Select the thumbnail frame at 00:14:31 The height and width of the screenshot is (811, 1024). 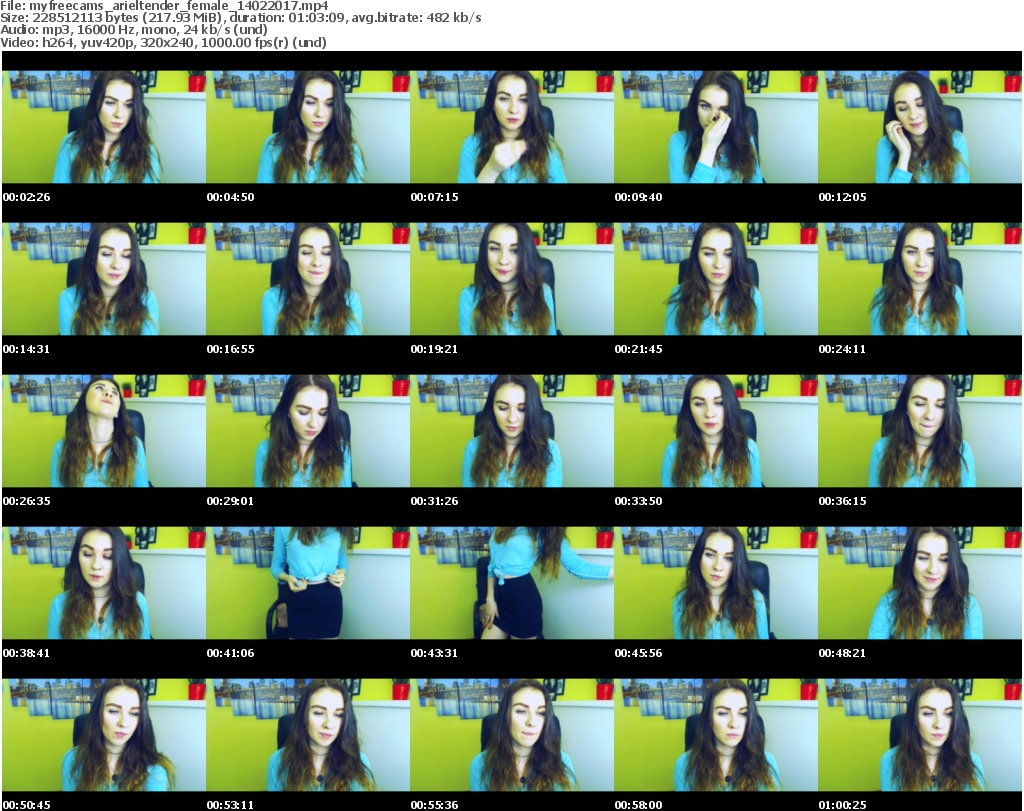104,279
